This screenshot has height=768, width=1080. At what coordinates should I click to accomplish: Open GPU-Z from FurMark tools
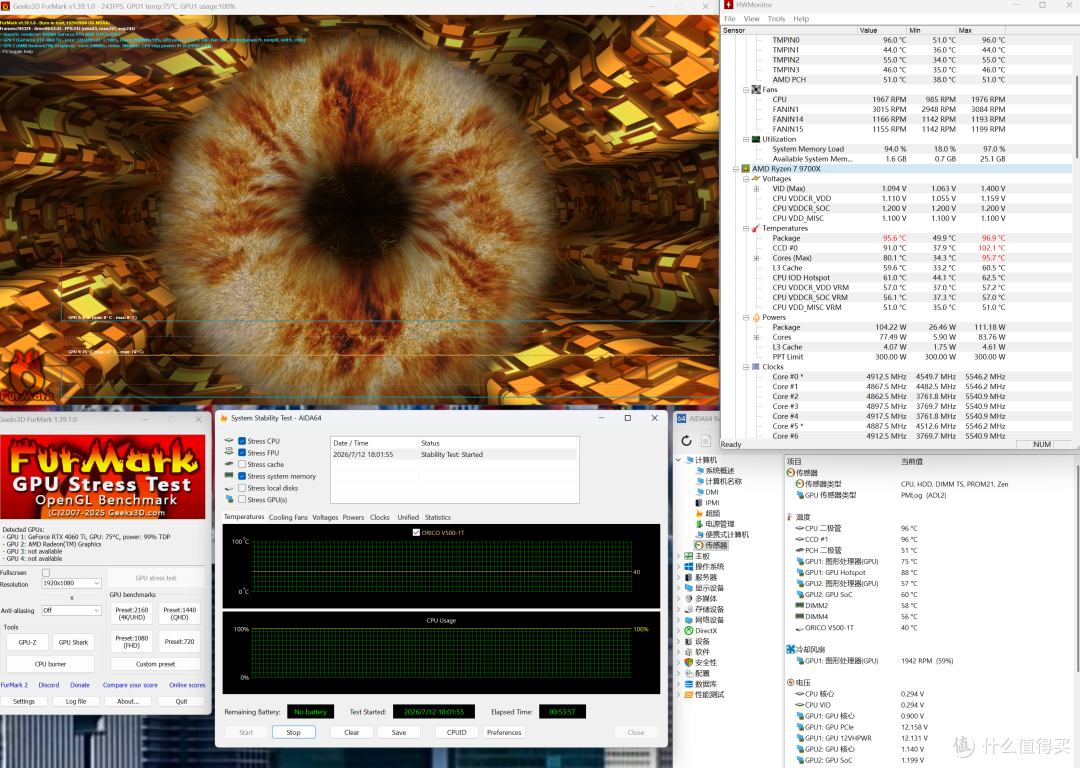(28, 642)
